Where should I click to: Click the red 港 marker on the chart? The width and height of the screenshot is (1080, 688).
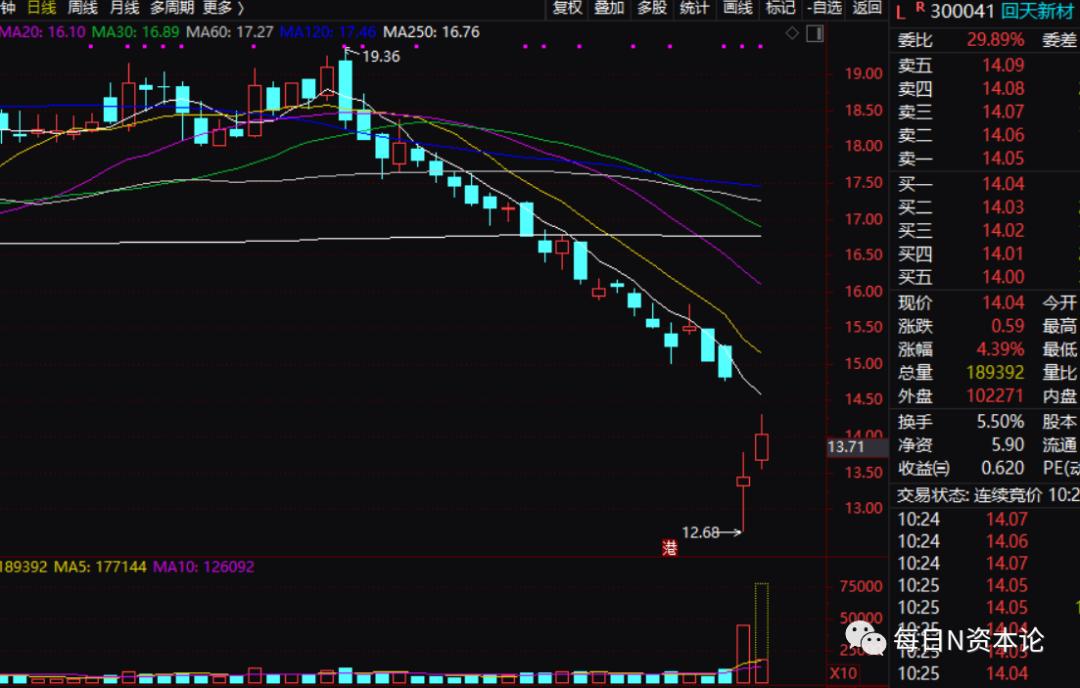(x=669, y=548)
